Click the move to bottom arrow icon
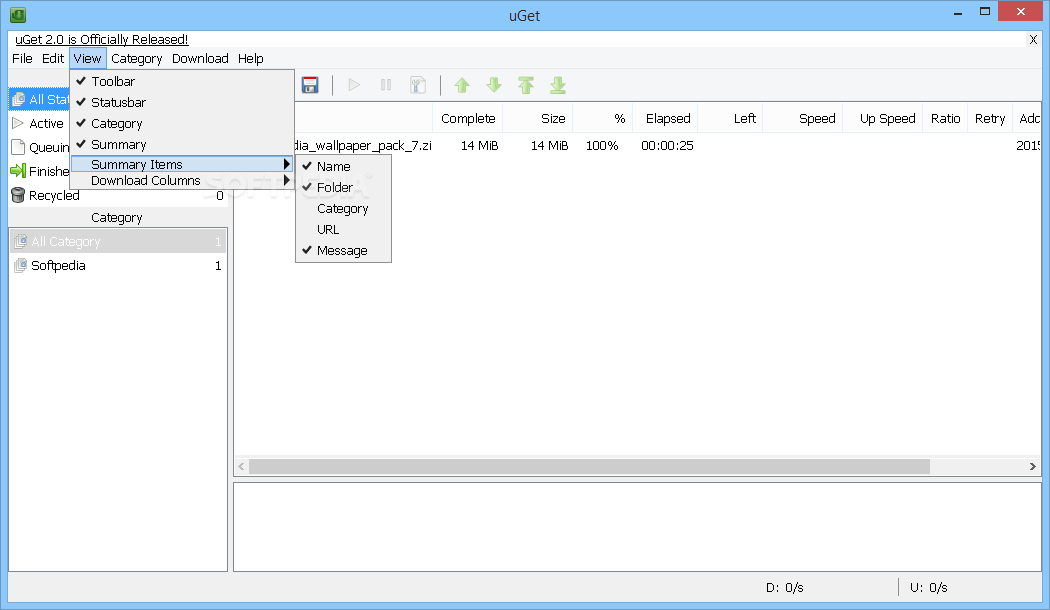The image size is (1050, 610). (x=558, y=85)
